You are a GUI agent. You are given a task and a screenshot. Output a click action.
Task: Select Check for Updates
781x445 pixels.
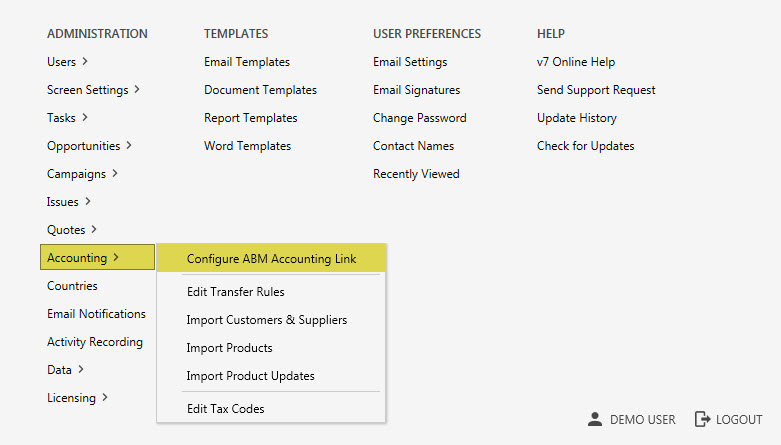(x=585, y=146)
